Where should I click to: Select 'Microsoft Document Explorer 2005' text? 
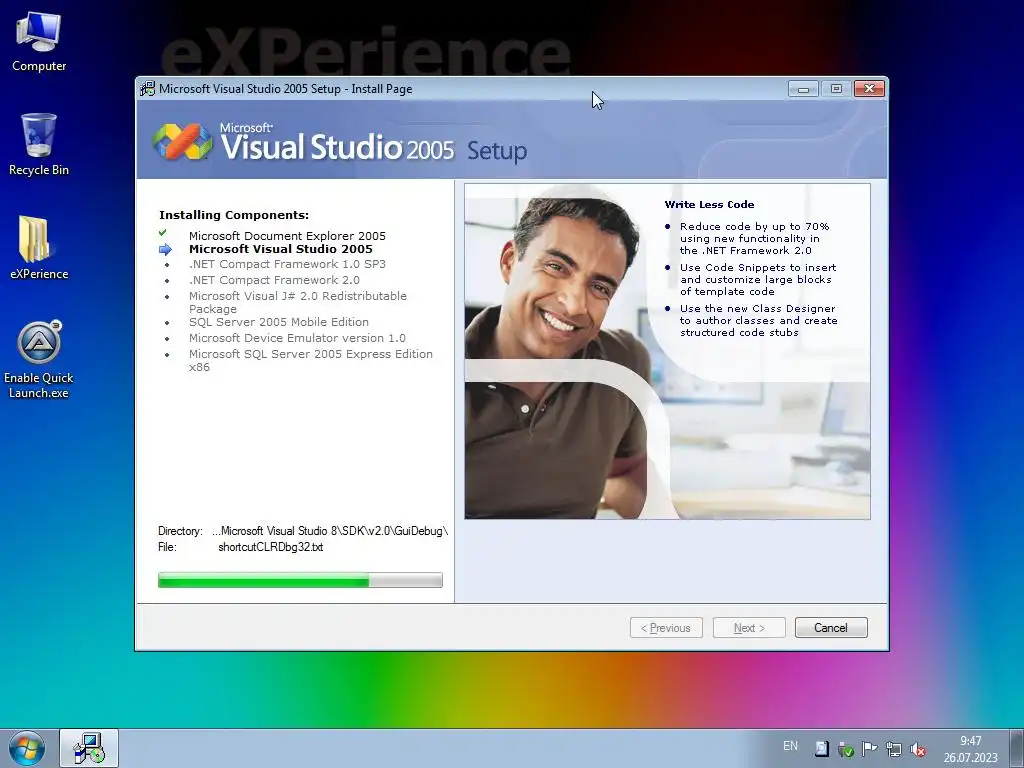[287, 236]
